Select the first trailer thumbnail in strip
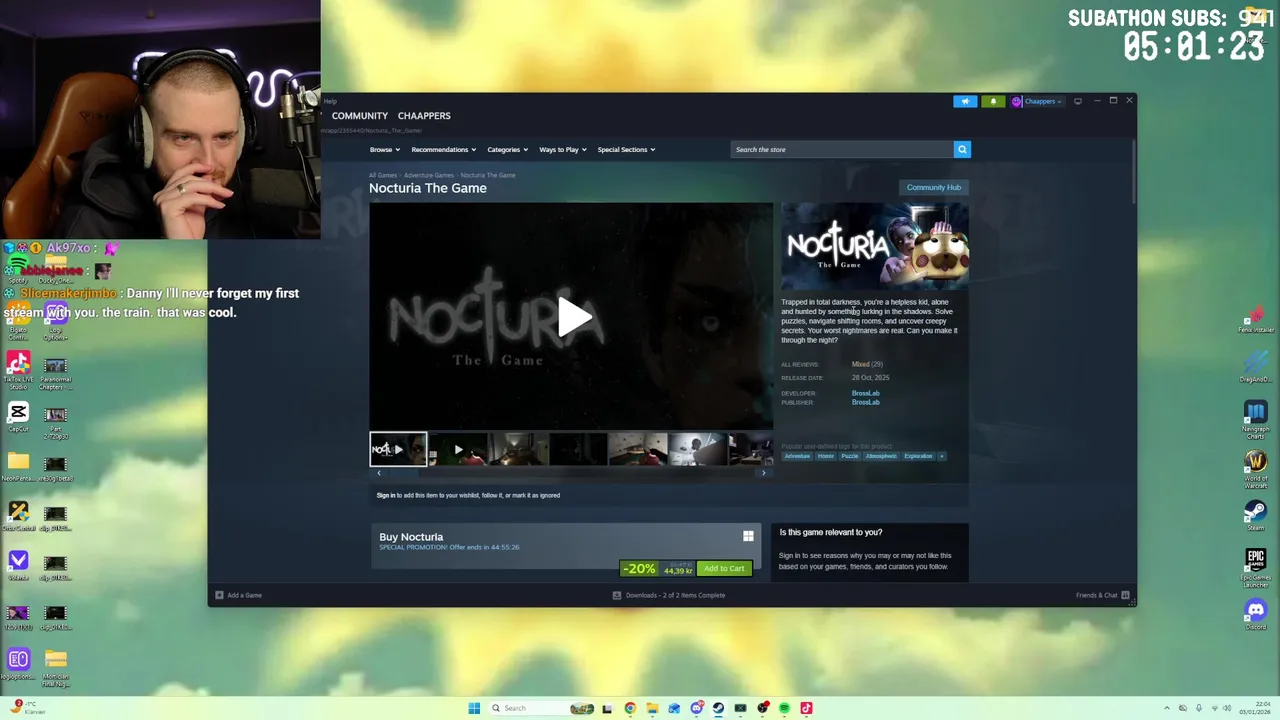 point(398,449)
